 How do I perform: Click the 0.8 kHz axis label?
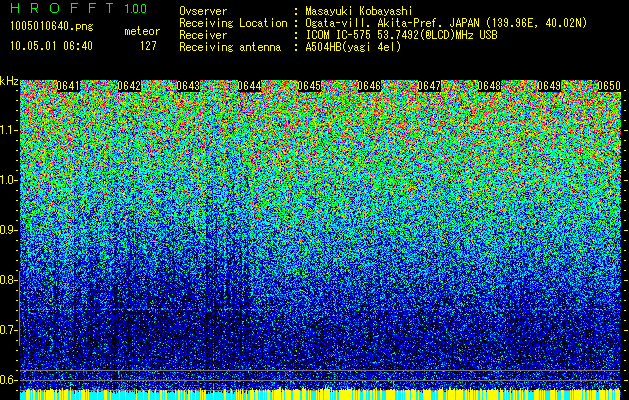click(x=9, y=280)
